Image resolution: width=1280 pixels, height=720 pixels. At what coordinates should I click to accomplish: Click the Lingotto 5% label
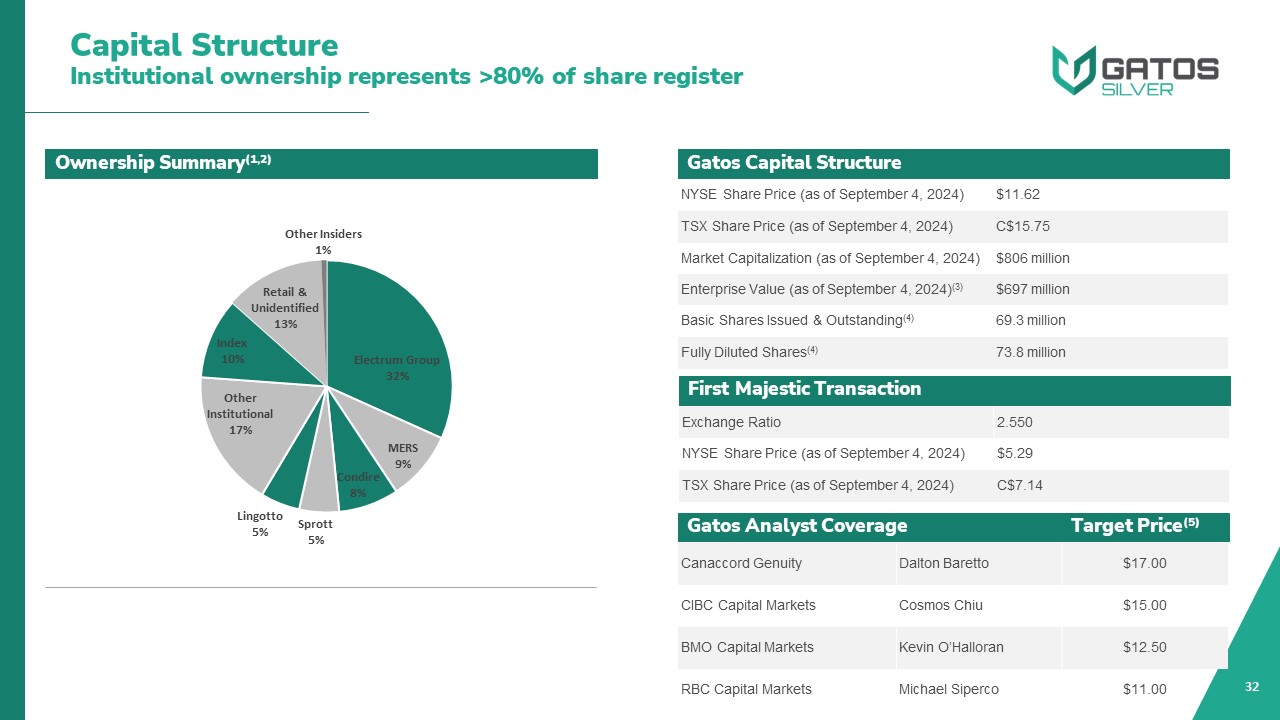[260, 524]
